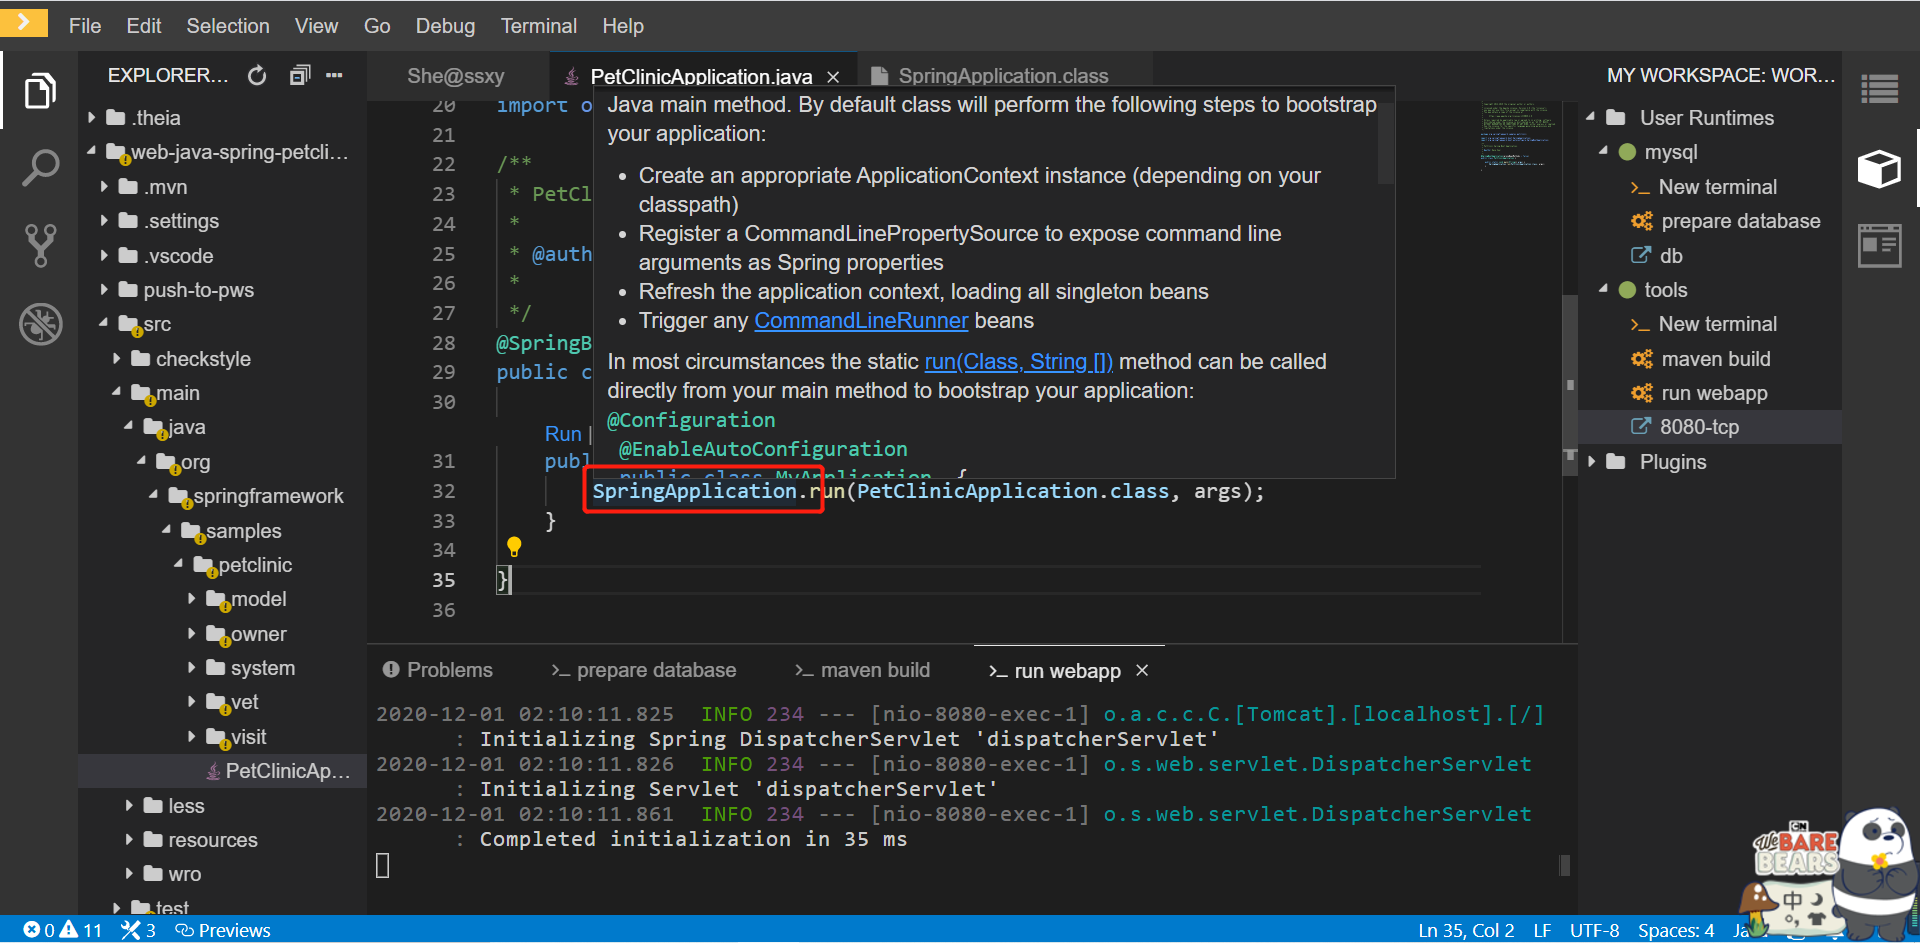Image resolution: width=1920 pixels, height=943 pixels.
Task: Click Ln 35, Col 2 in status bar
Action: tap(1466, 930)
